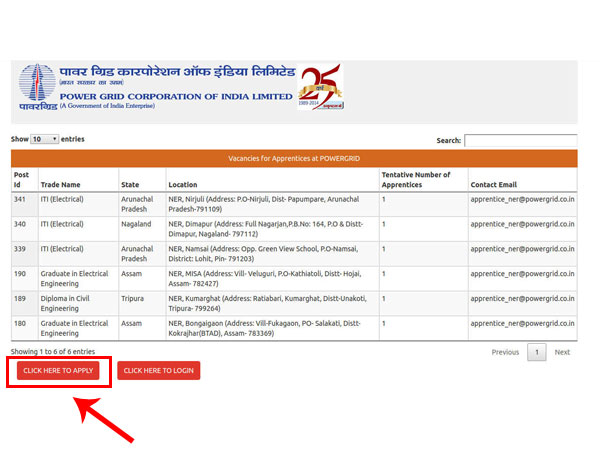Select Post Id 190 cell
600x450 pixels.
pyautogui.click(x=24, y=279)
